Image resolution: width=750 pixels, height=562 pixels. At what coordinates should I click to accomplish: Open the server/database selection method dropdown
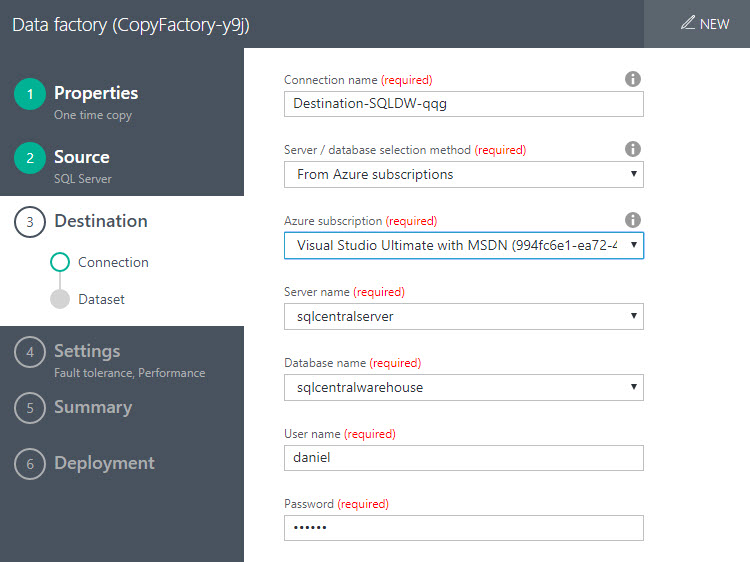463,175
